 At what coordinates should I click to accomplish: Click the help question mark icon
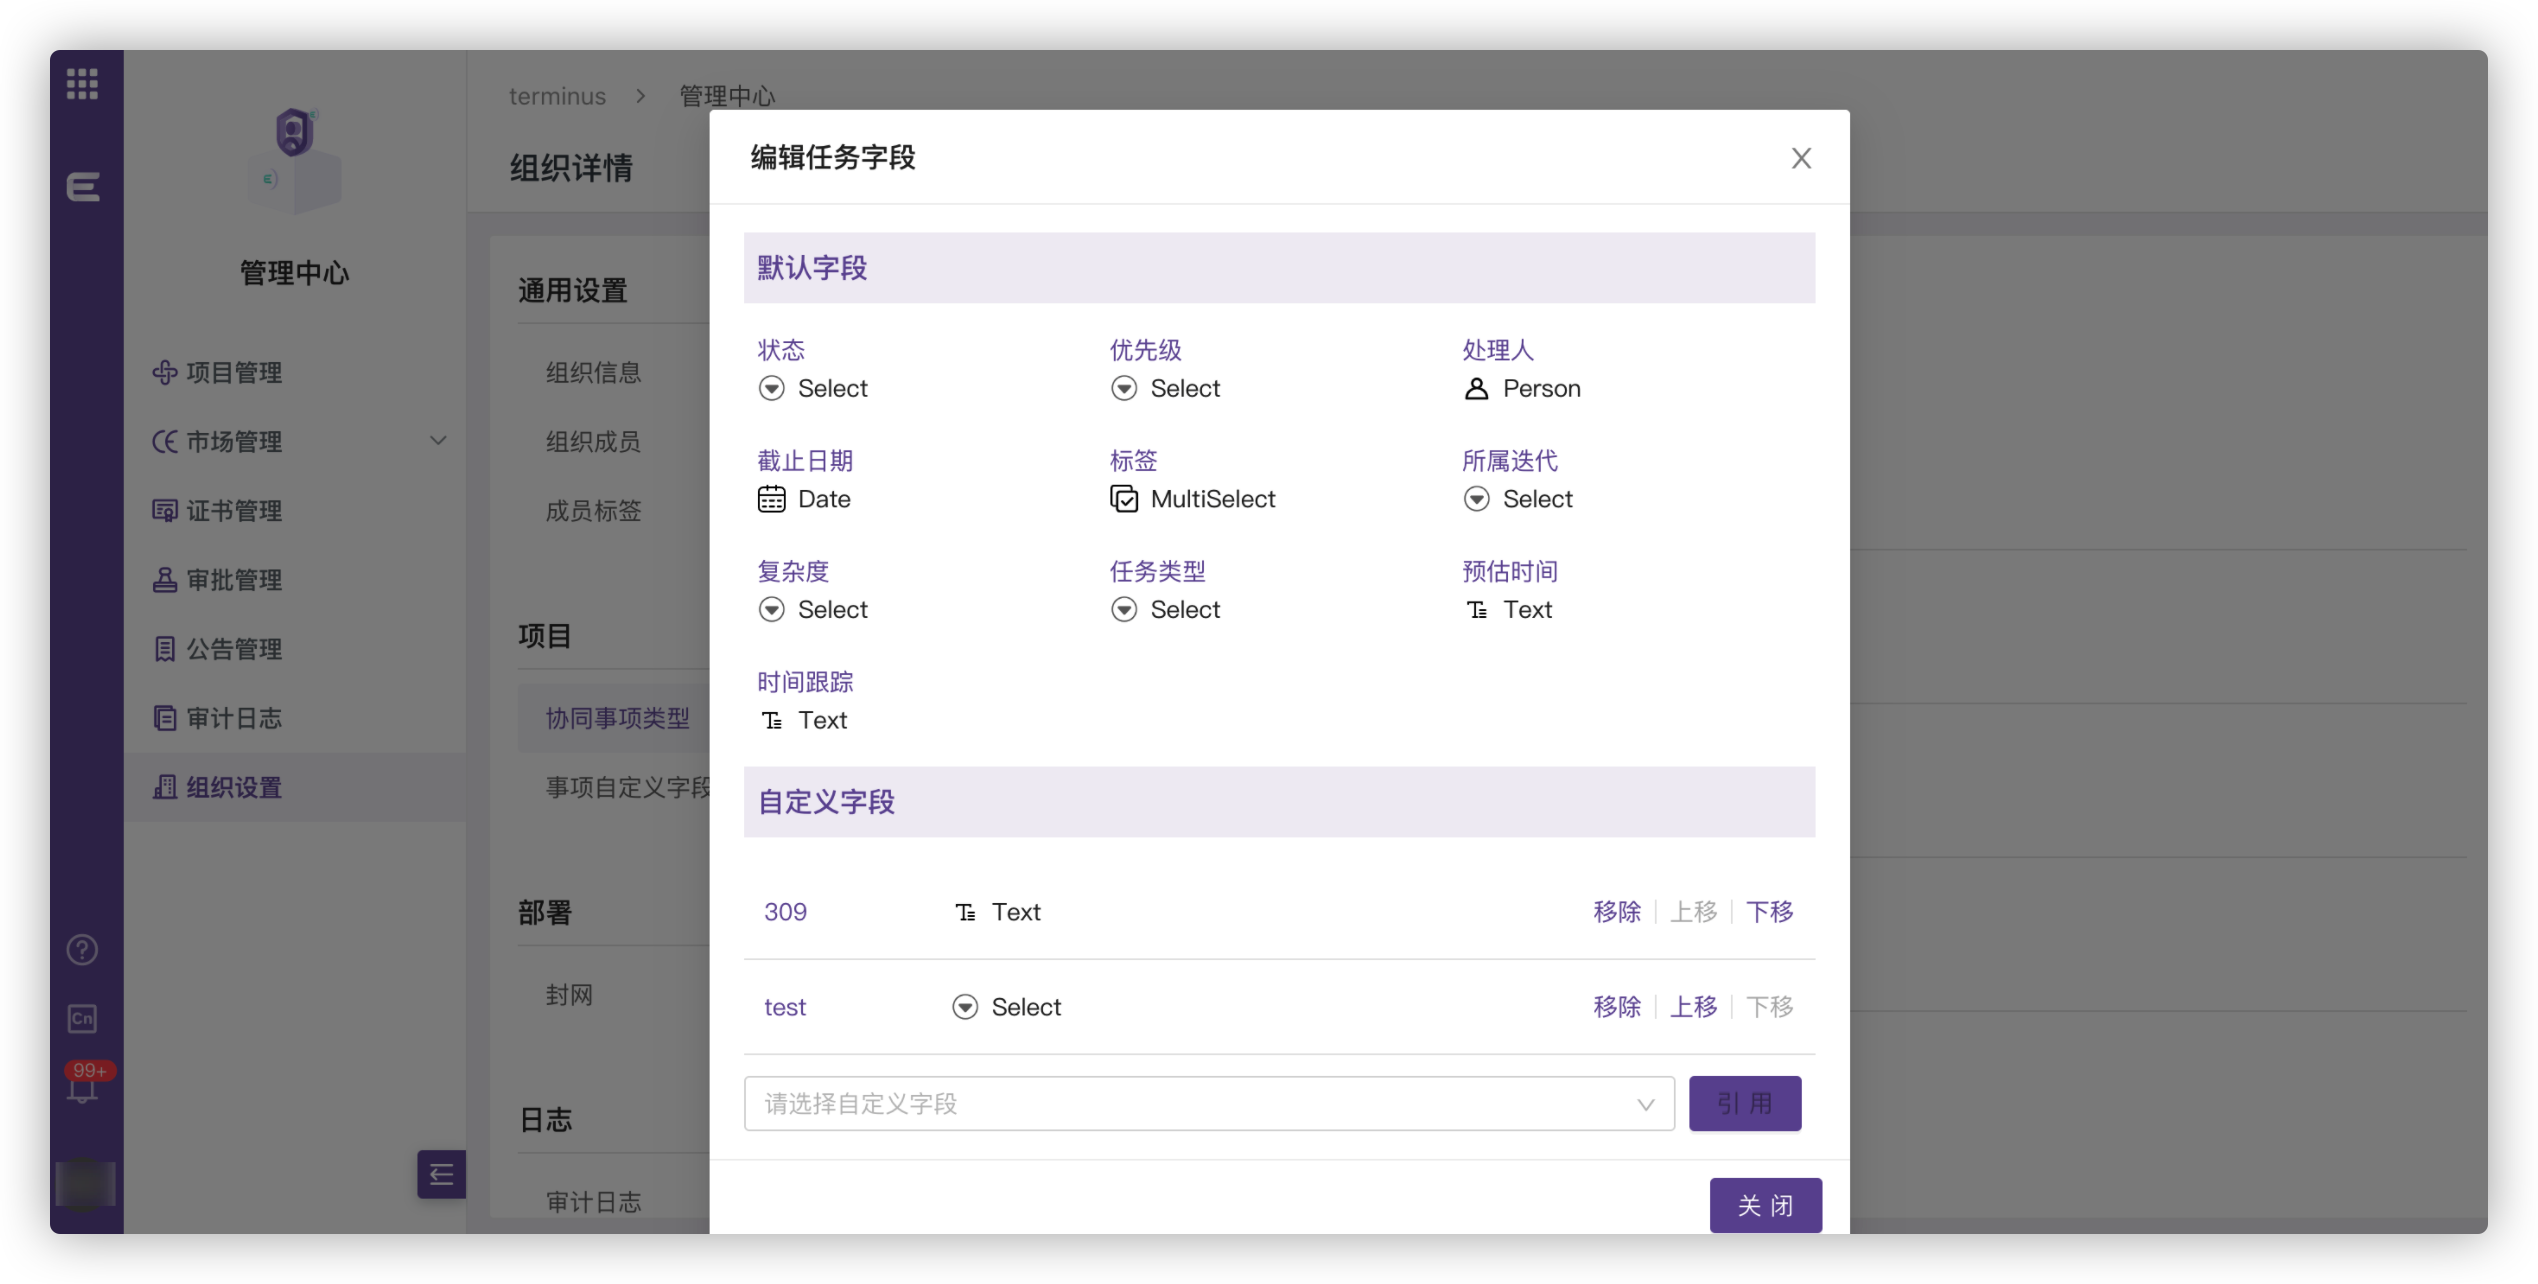82,949
